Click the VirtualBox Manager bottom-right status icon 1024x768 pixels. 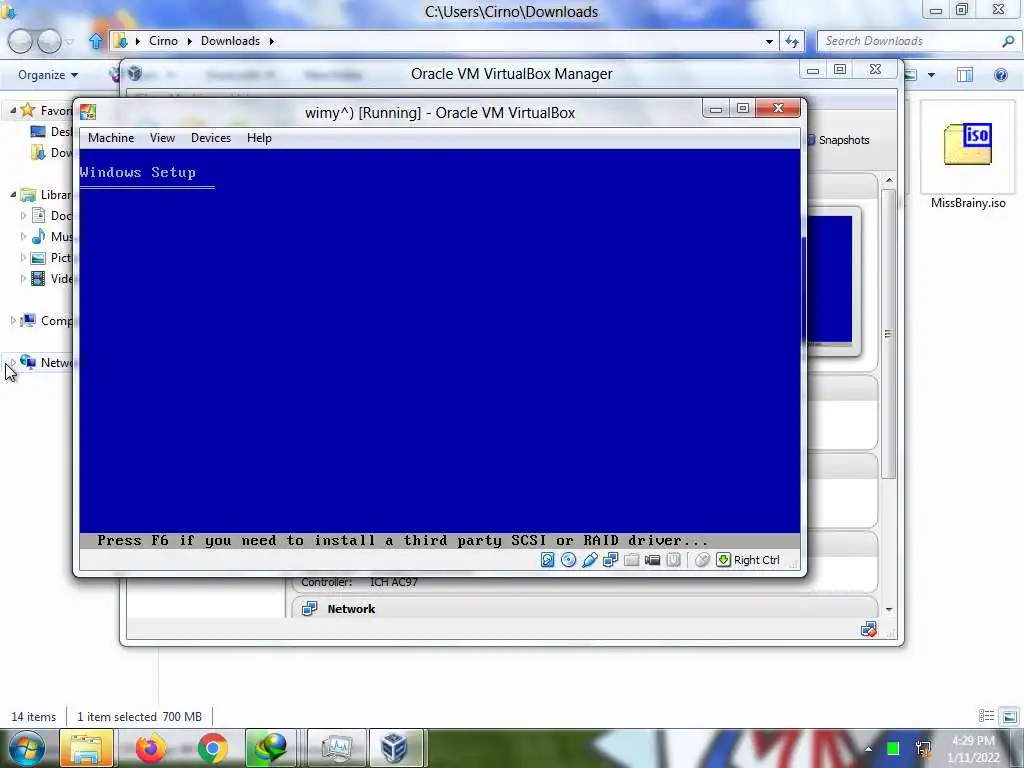(x=869, y=630)
